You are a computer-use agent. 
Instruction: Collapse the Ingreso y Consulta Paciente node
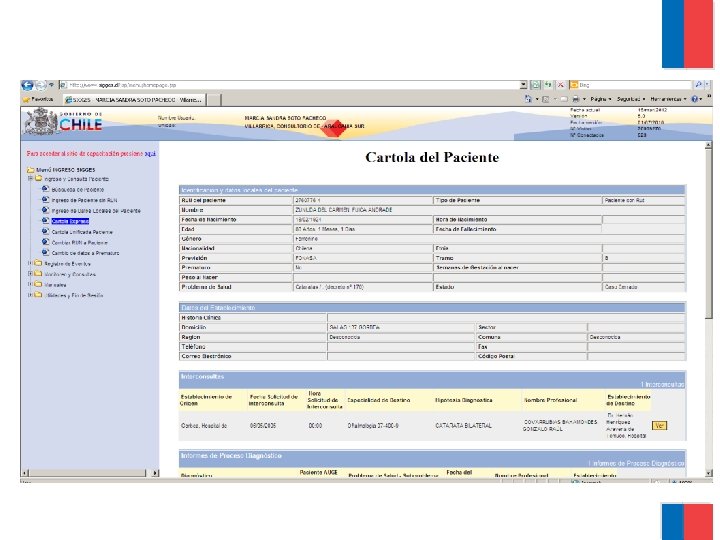(30, 179)
